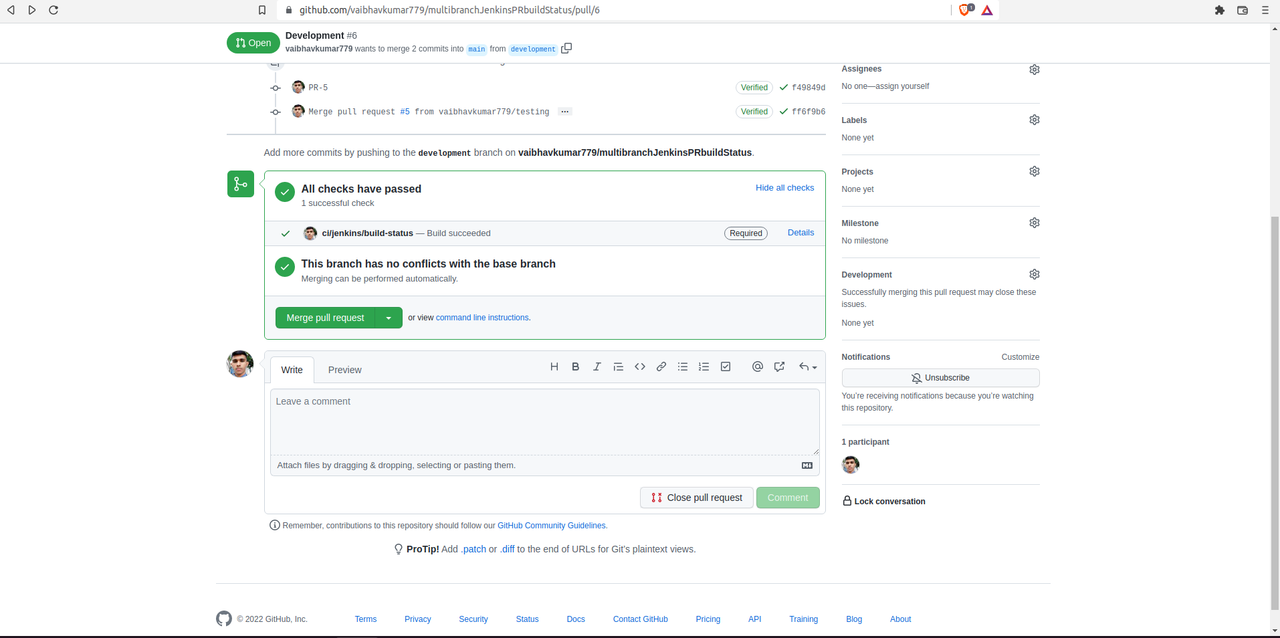Viewport: 1280px width, 638px height.
Task: Click the browser back arrow
Action: pos(11,10)
